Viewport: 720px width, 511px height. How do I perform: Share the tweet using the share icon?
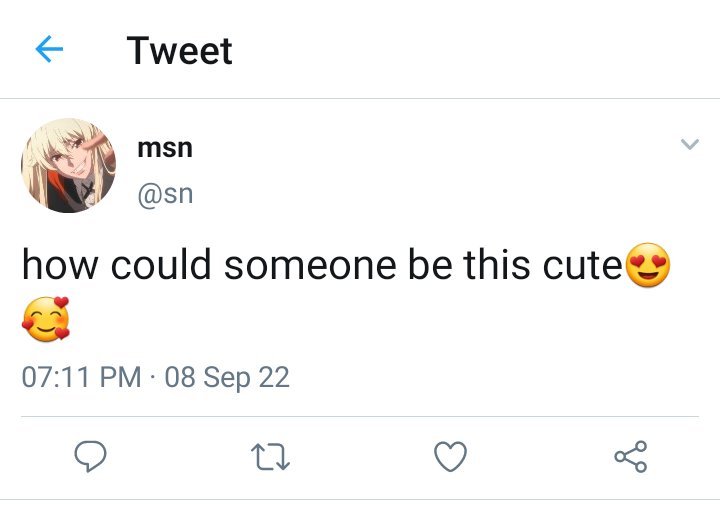[631, 456]
